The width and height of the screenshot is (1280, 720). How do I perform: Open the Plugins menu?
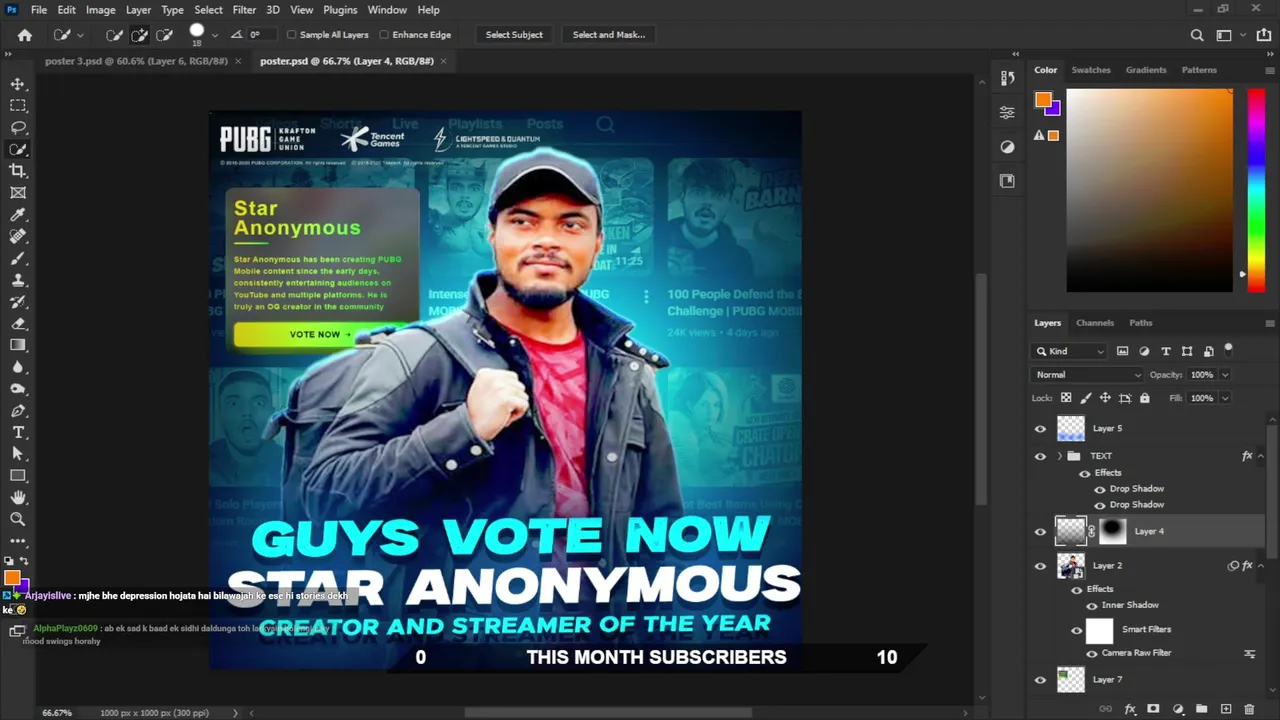pos(340,10)
